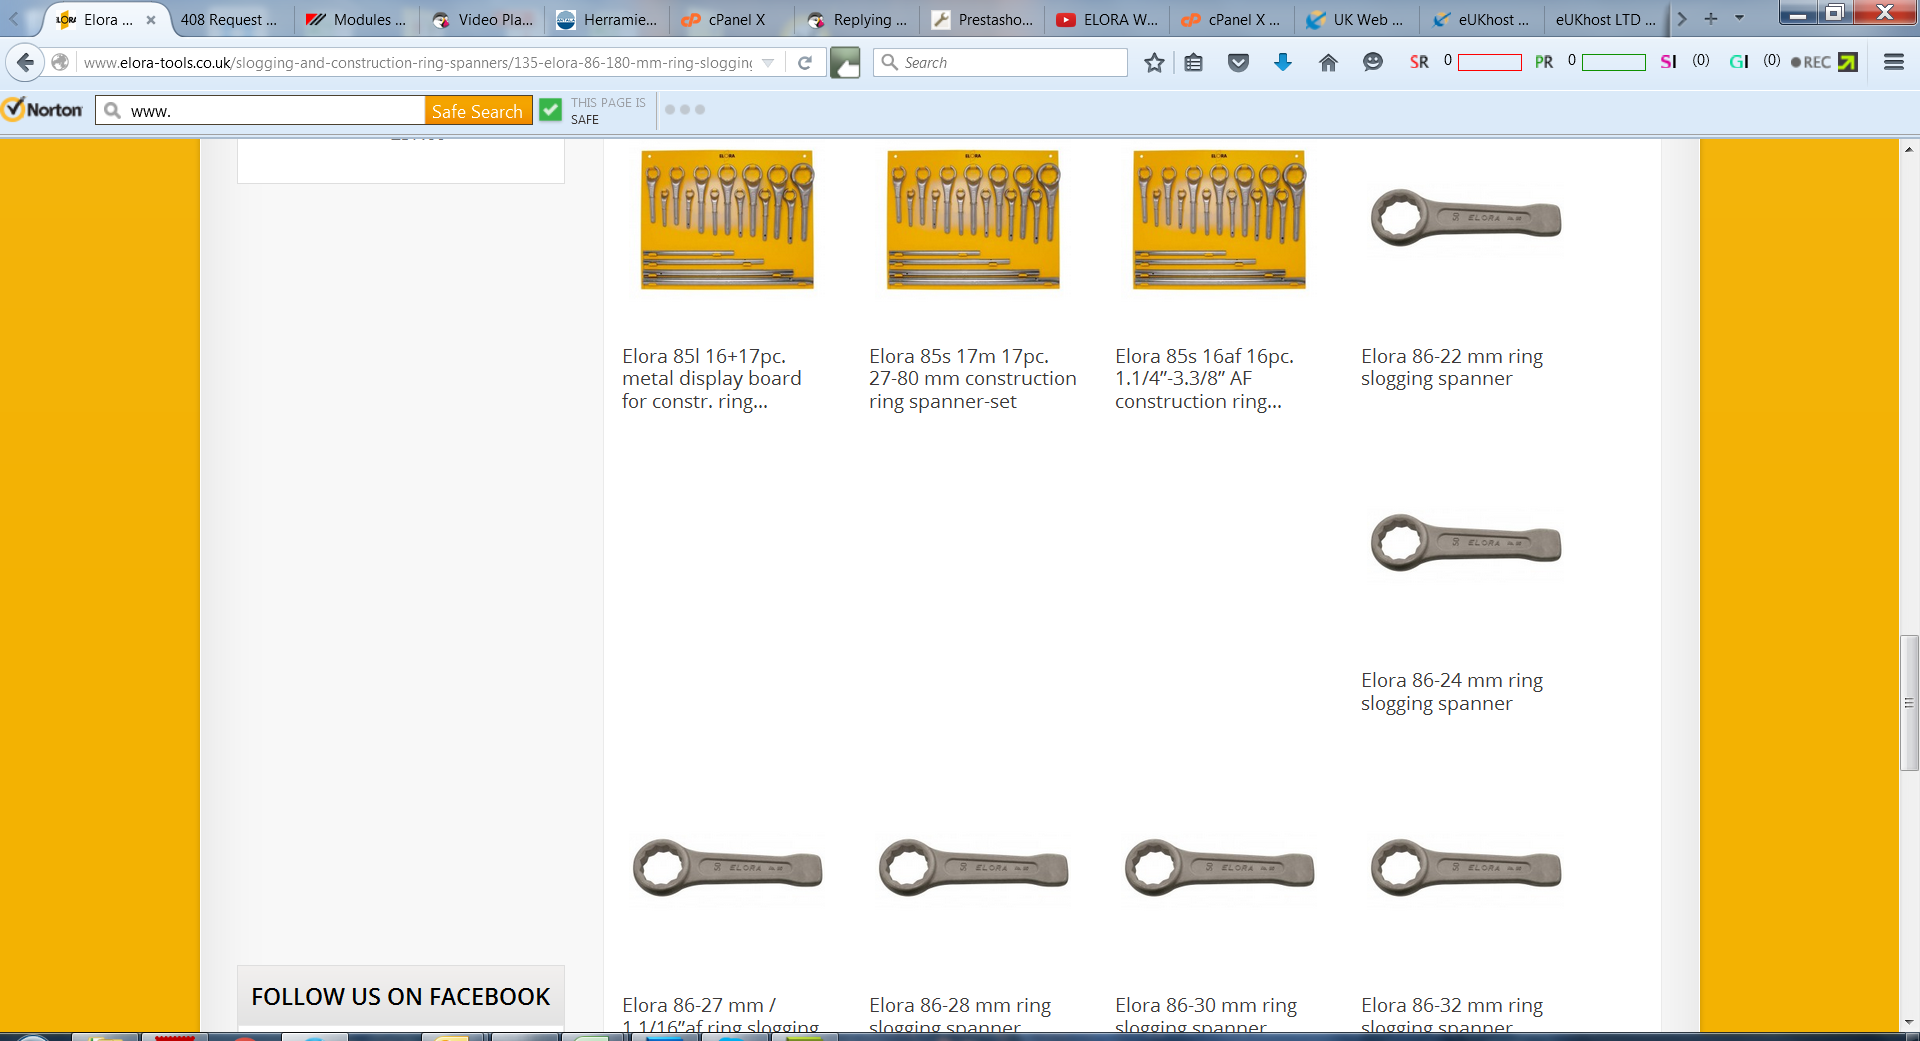Screen dimensions: 1920x1041
Task: Click the Elora 86-30 mm spanner image
Action: tap(1219, 868)
